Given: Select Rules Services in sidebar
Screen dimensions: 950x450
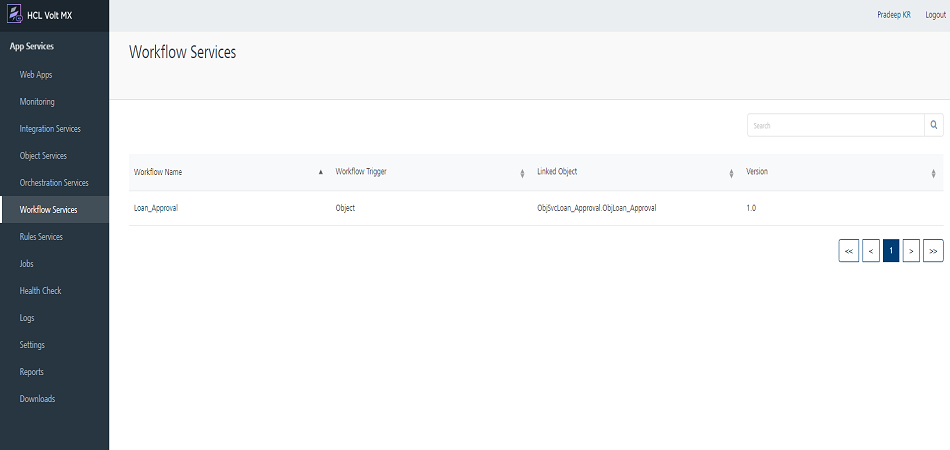Looking at the screenshot, I should (x=41, y=237).
